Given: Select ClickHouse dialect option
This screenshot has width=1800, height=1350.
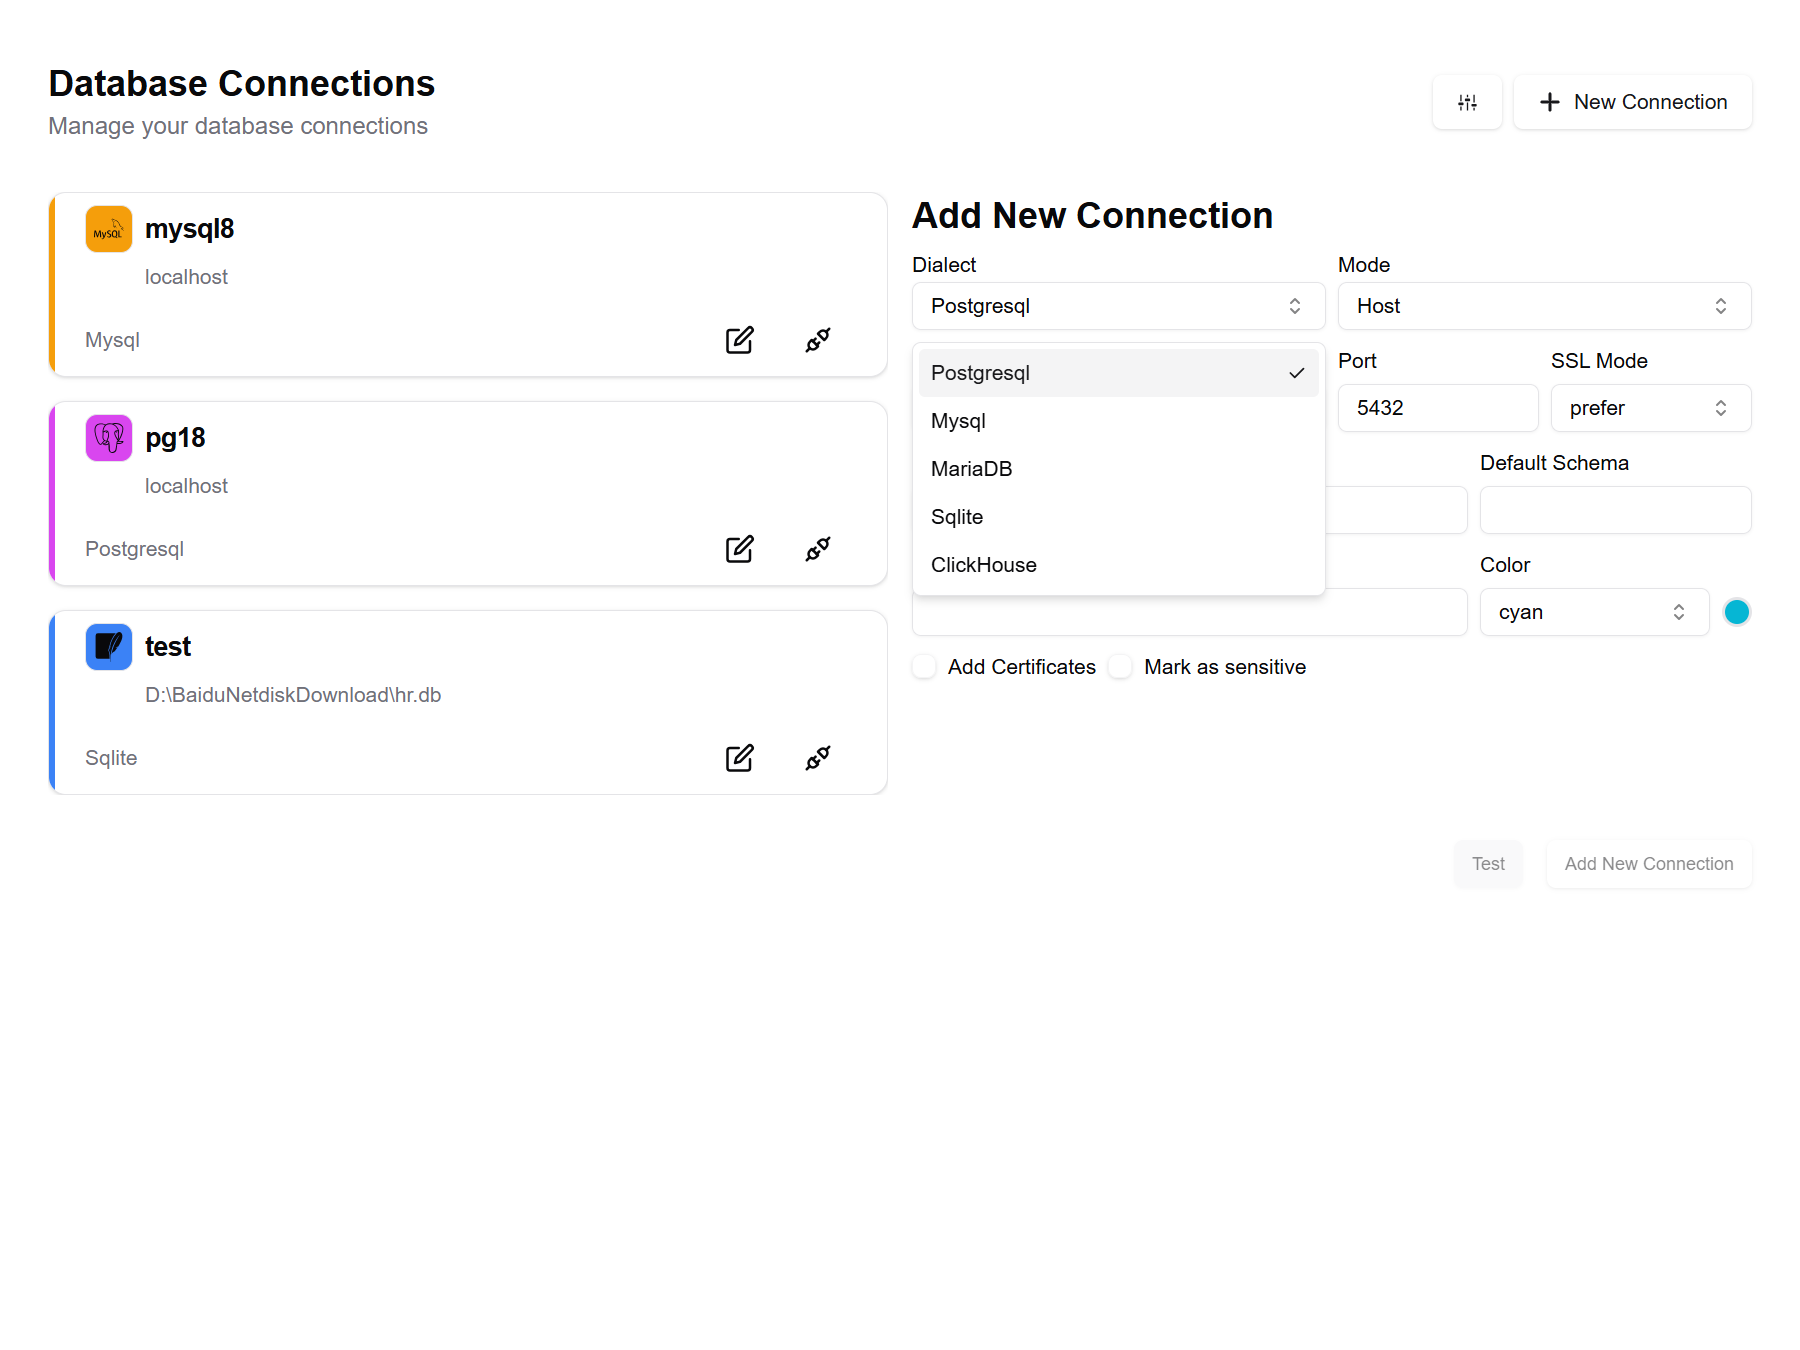Looking at the screenshot, I should tap(983, 565).
